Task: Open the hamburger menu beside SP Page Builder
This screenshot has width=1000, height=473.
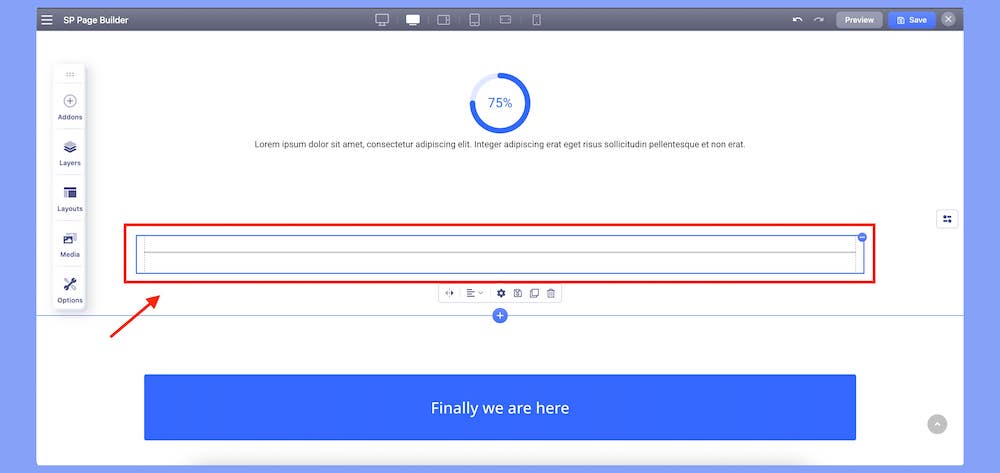Action: pos(47,20)
